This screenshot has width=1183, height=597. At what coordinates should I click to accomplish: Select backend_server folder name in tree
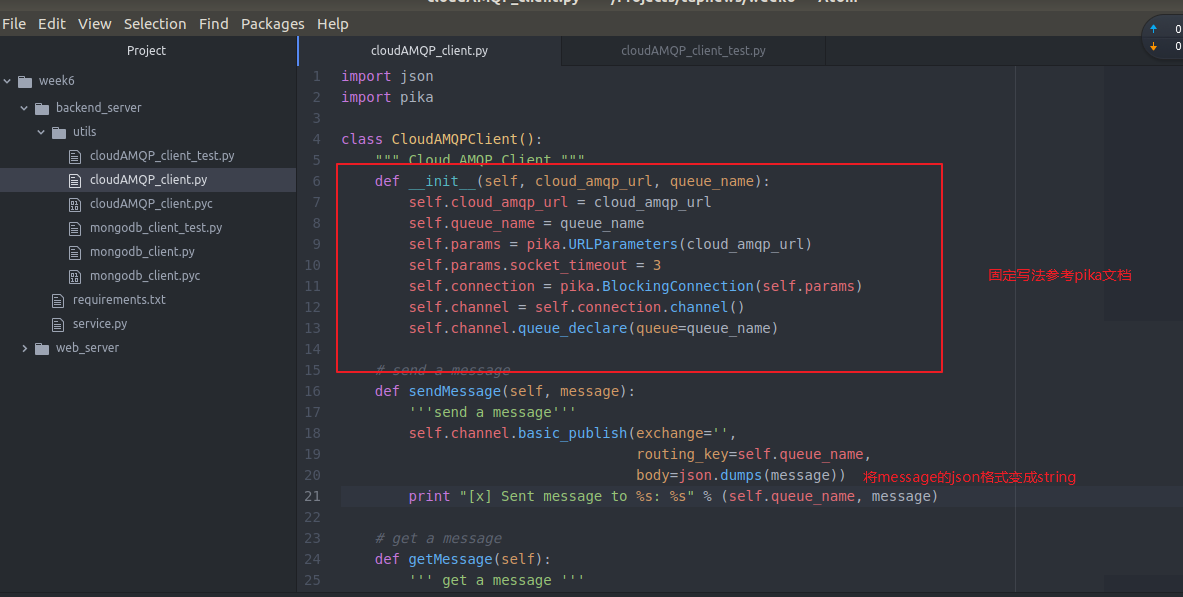click(x=98, y=108)
